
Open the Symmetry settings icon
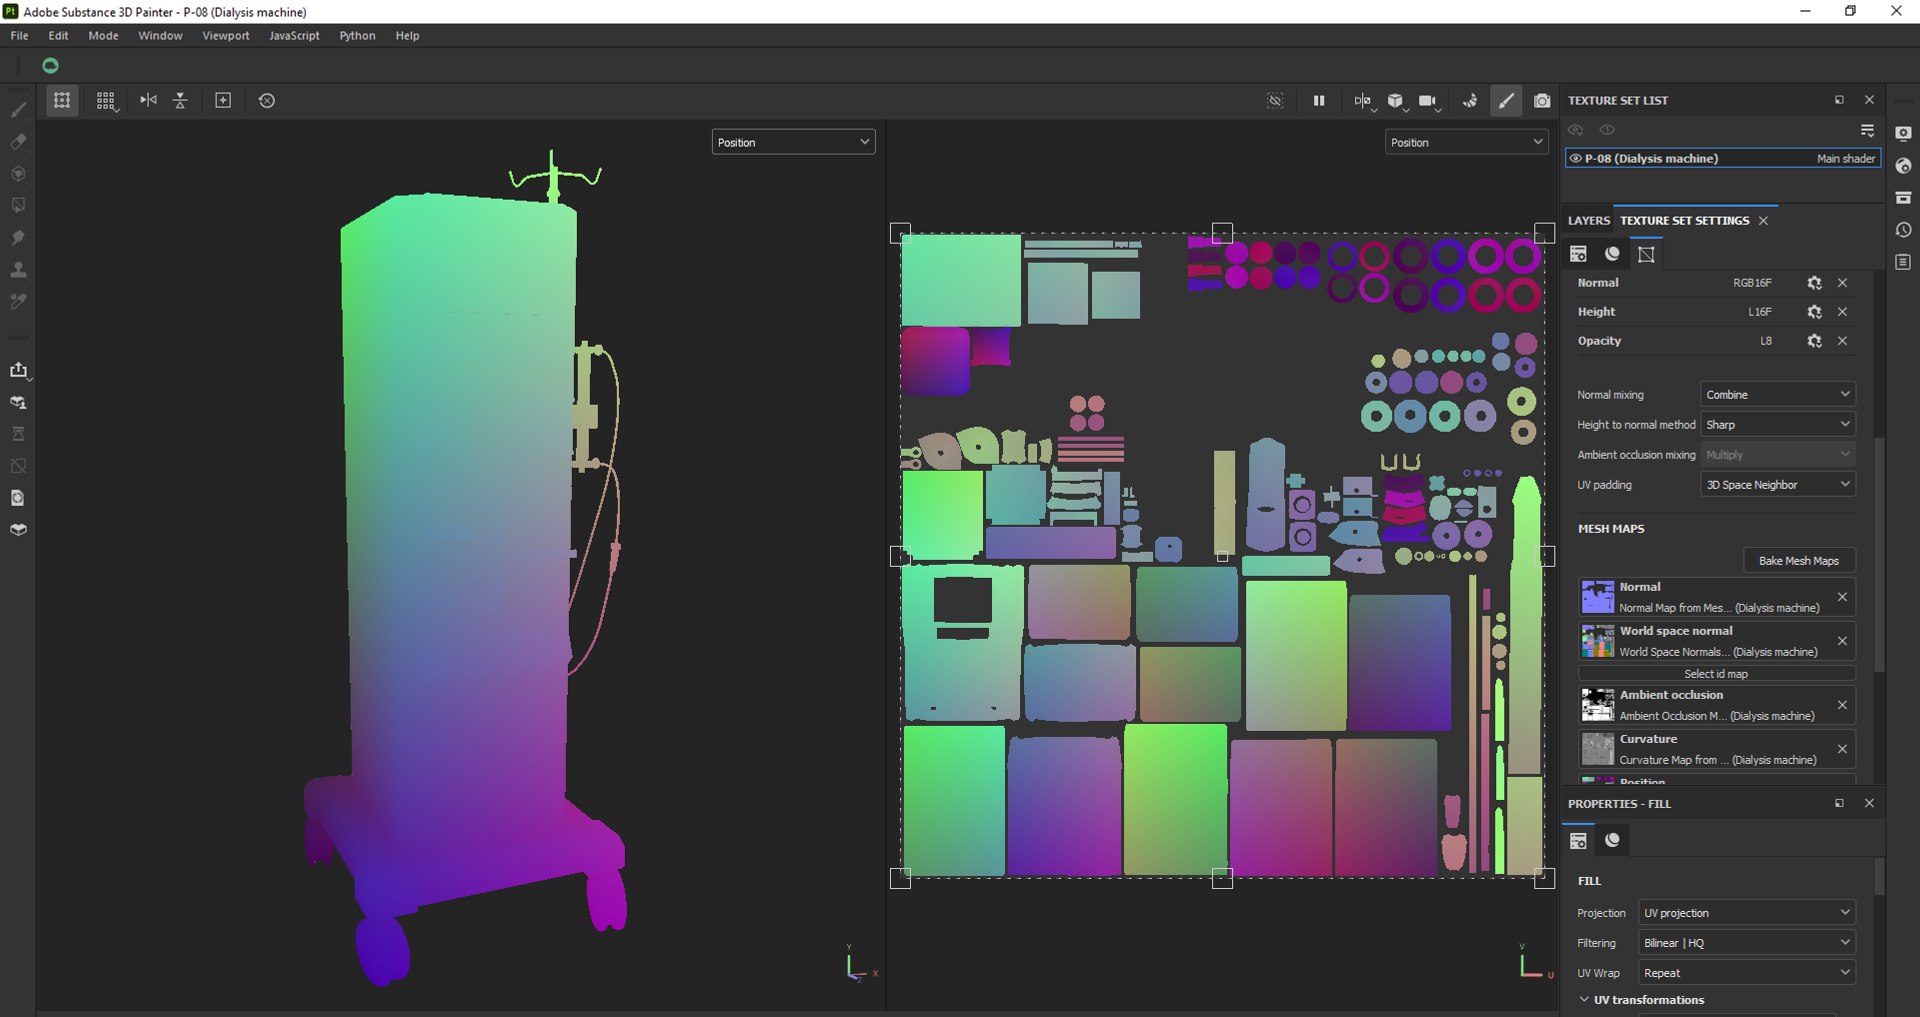click(x=1363, y=100)
